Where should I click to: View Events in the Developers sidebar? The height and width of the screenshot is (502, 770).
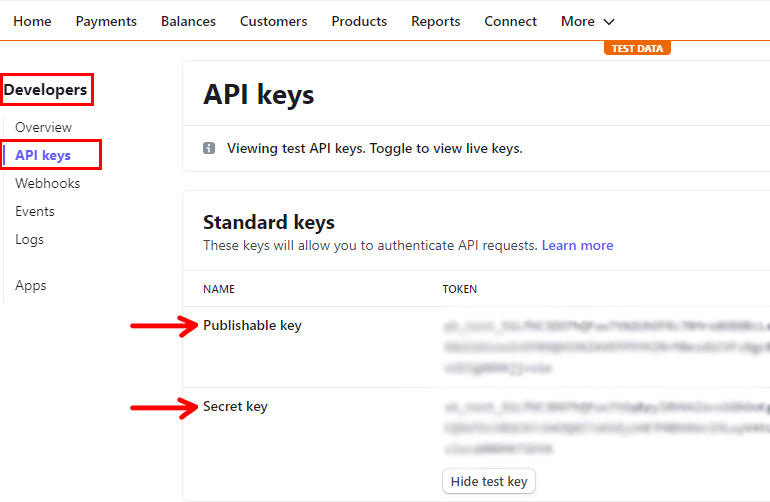tap(35, 211)
